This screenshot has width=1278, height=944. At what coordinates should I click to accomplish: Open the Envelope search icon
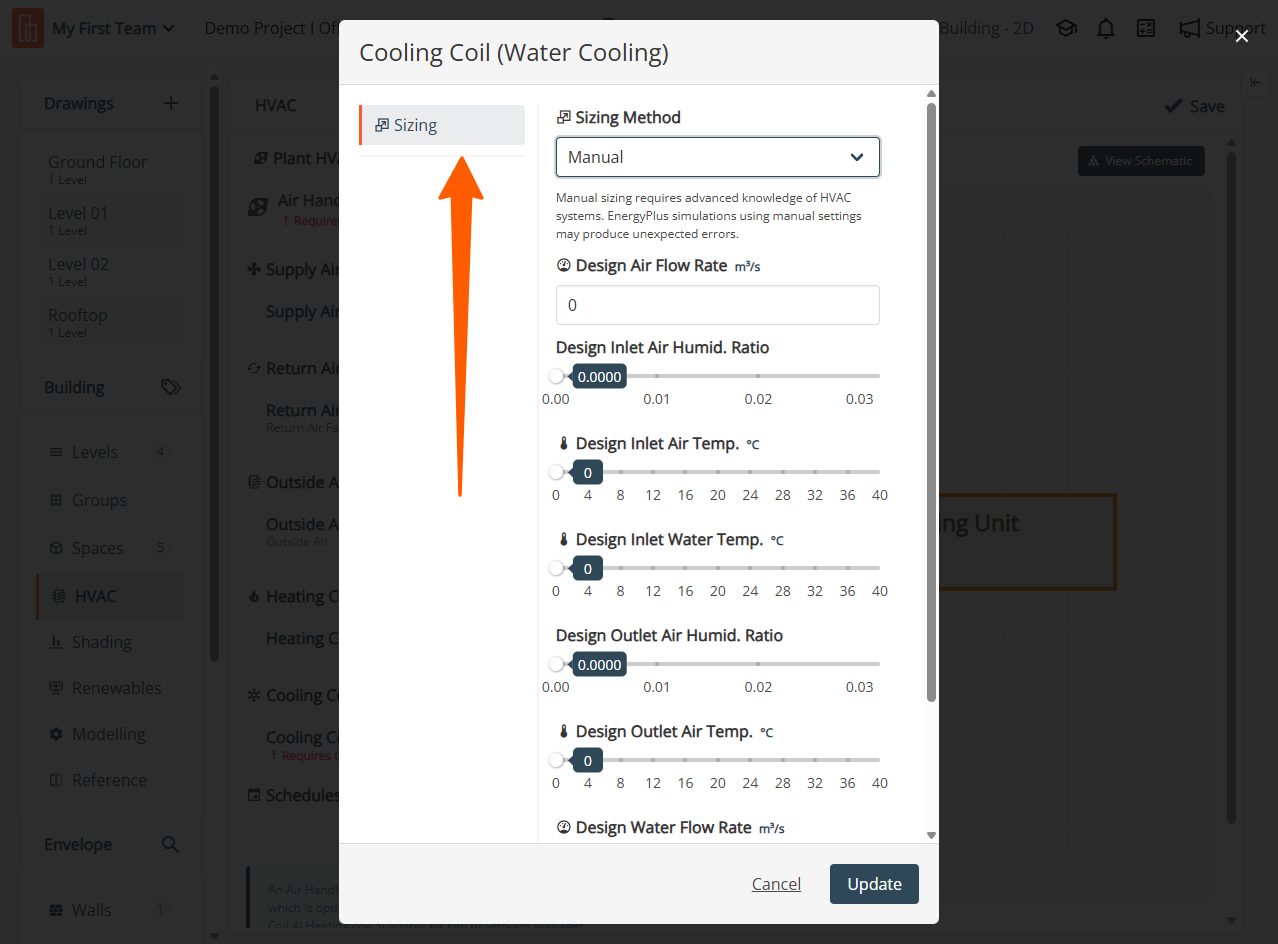click(171, 845)
